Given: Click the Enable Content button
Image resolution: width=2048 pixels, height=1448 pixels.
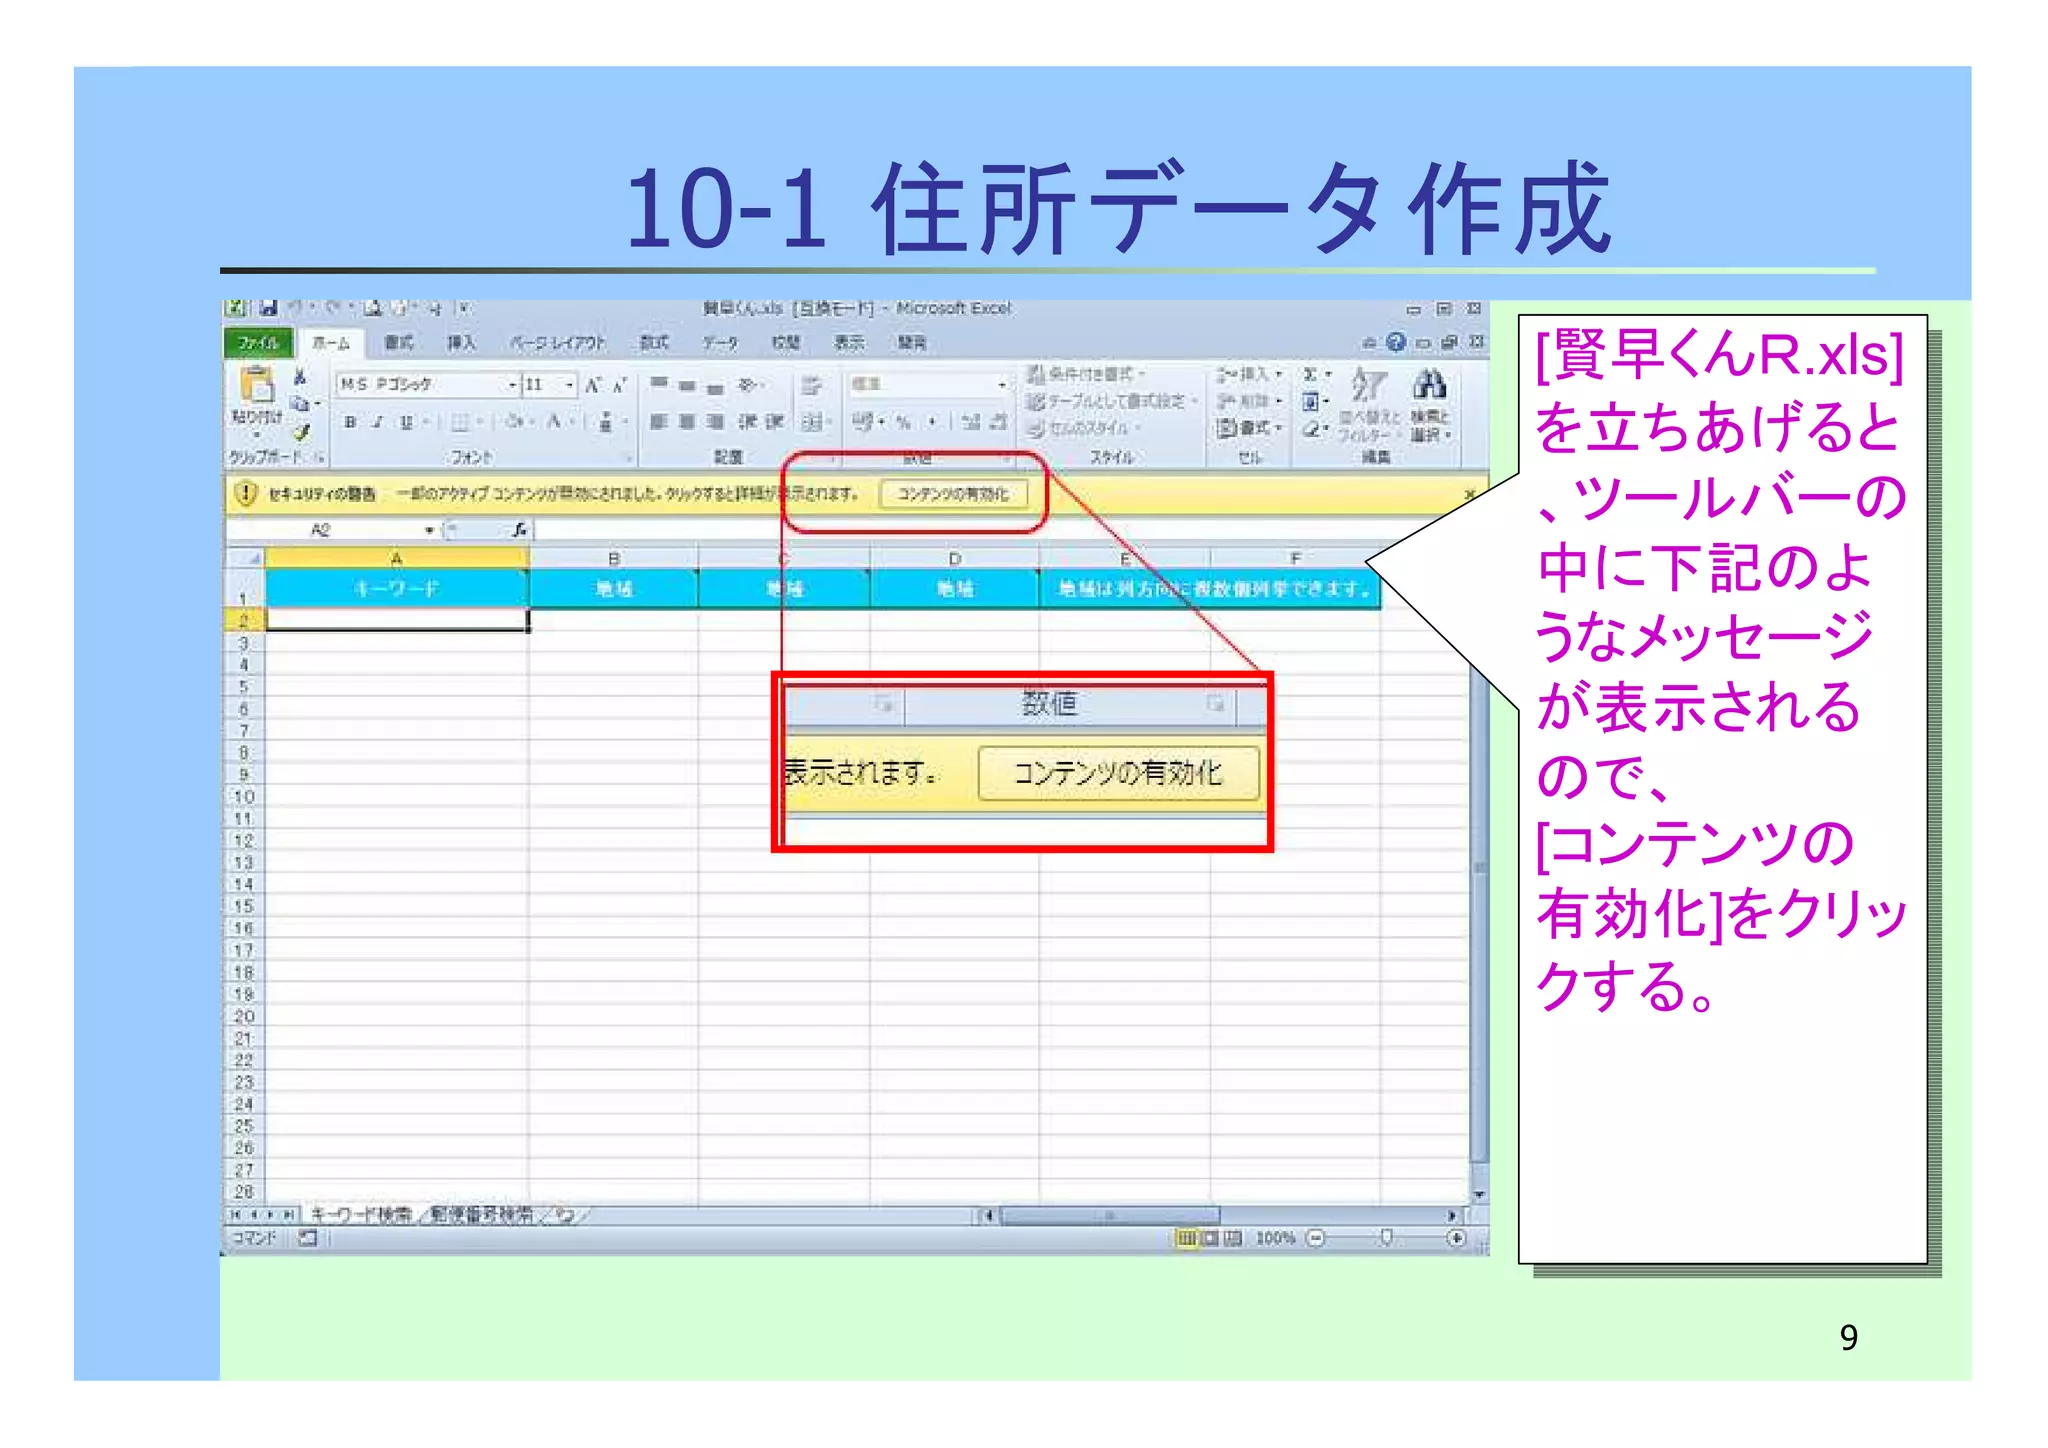Looking at the screenshot, I should [954, 494].
